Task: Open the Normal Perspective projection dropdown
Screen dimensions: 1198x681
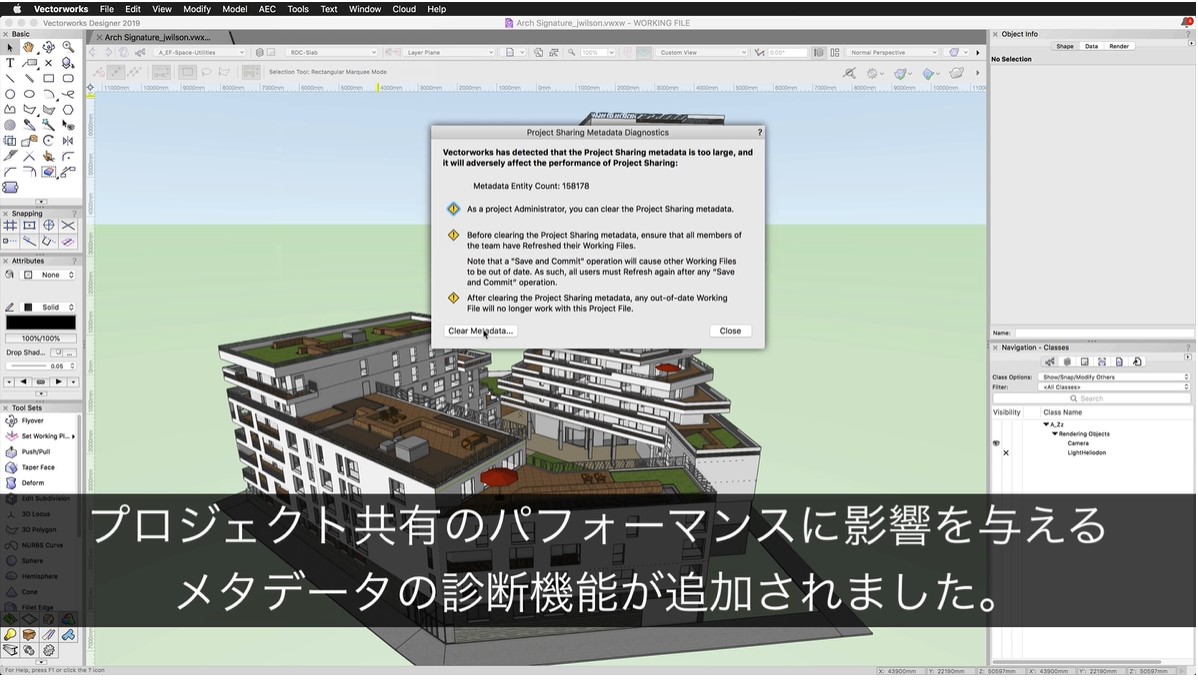Action: click(x=892, y=53)
